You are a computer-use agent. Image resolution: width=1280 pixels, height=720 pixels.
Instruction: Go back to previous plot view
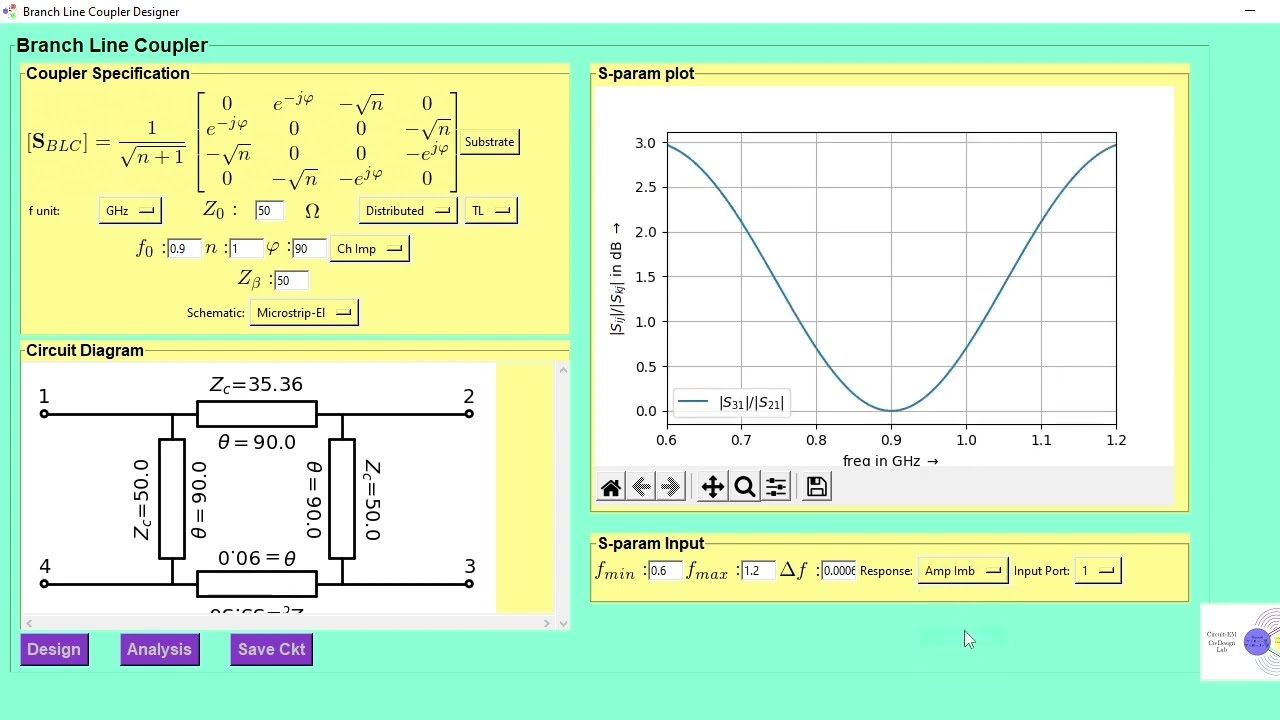click(x=642, y=487)
